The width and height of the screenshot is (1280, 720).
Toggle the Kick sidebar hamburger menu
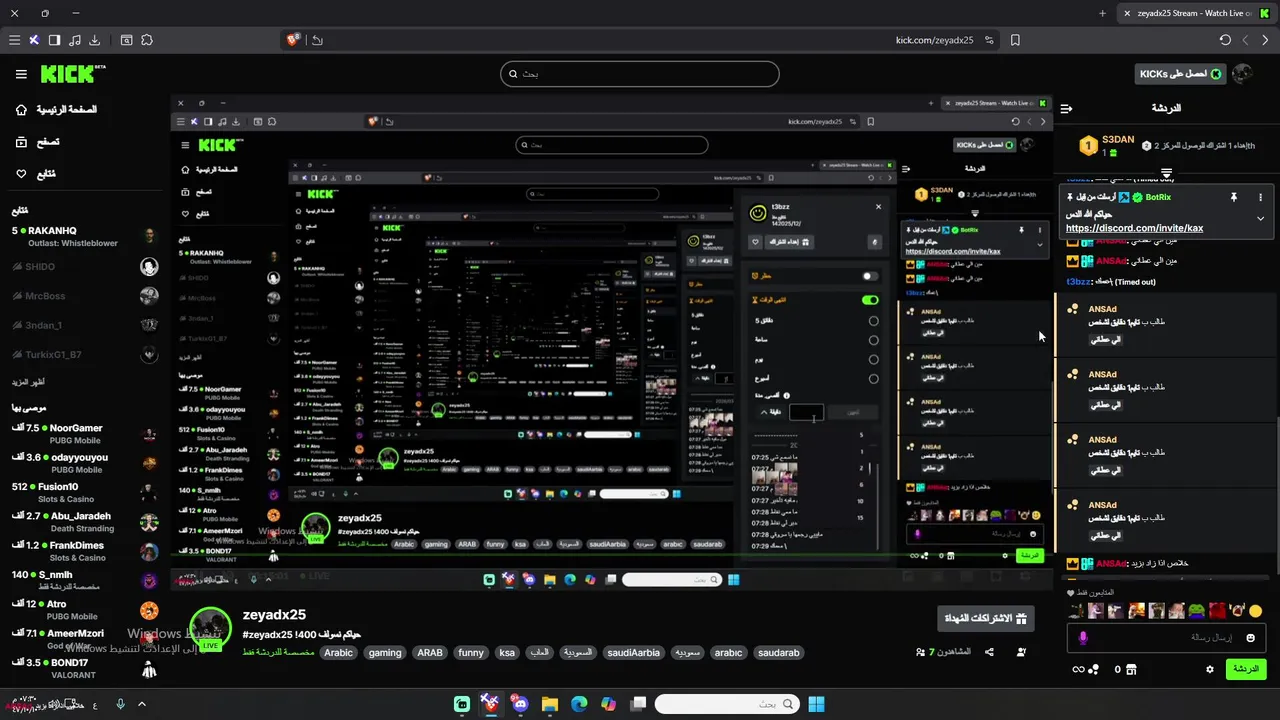[21, 74]
